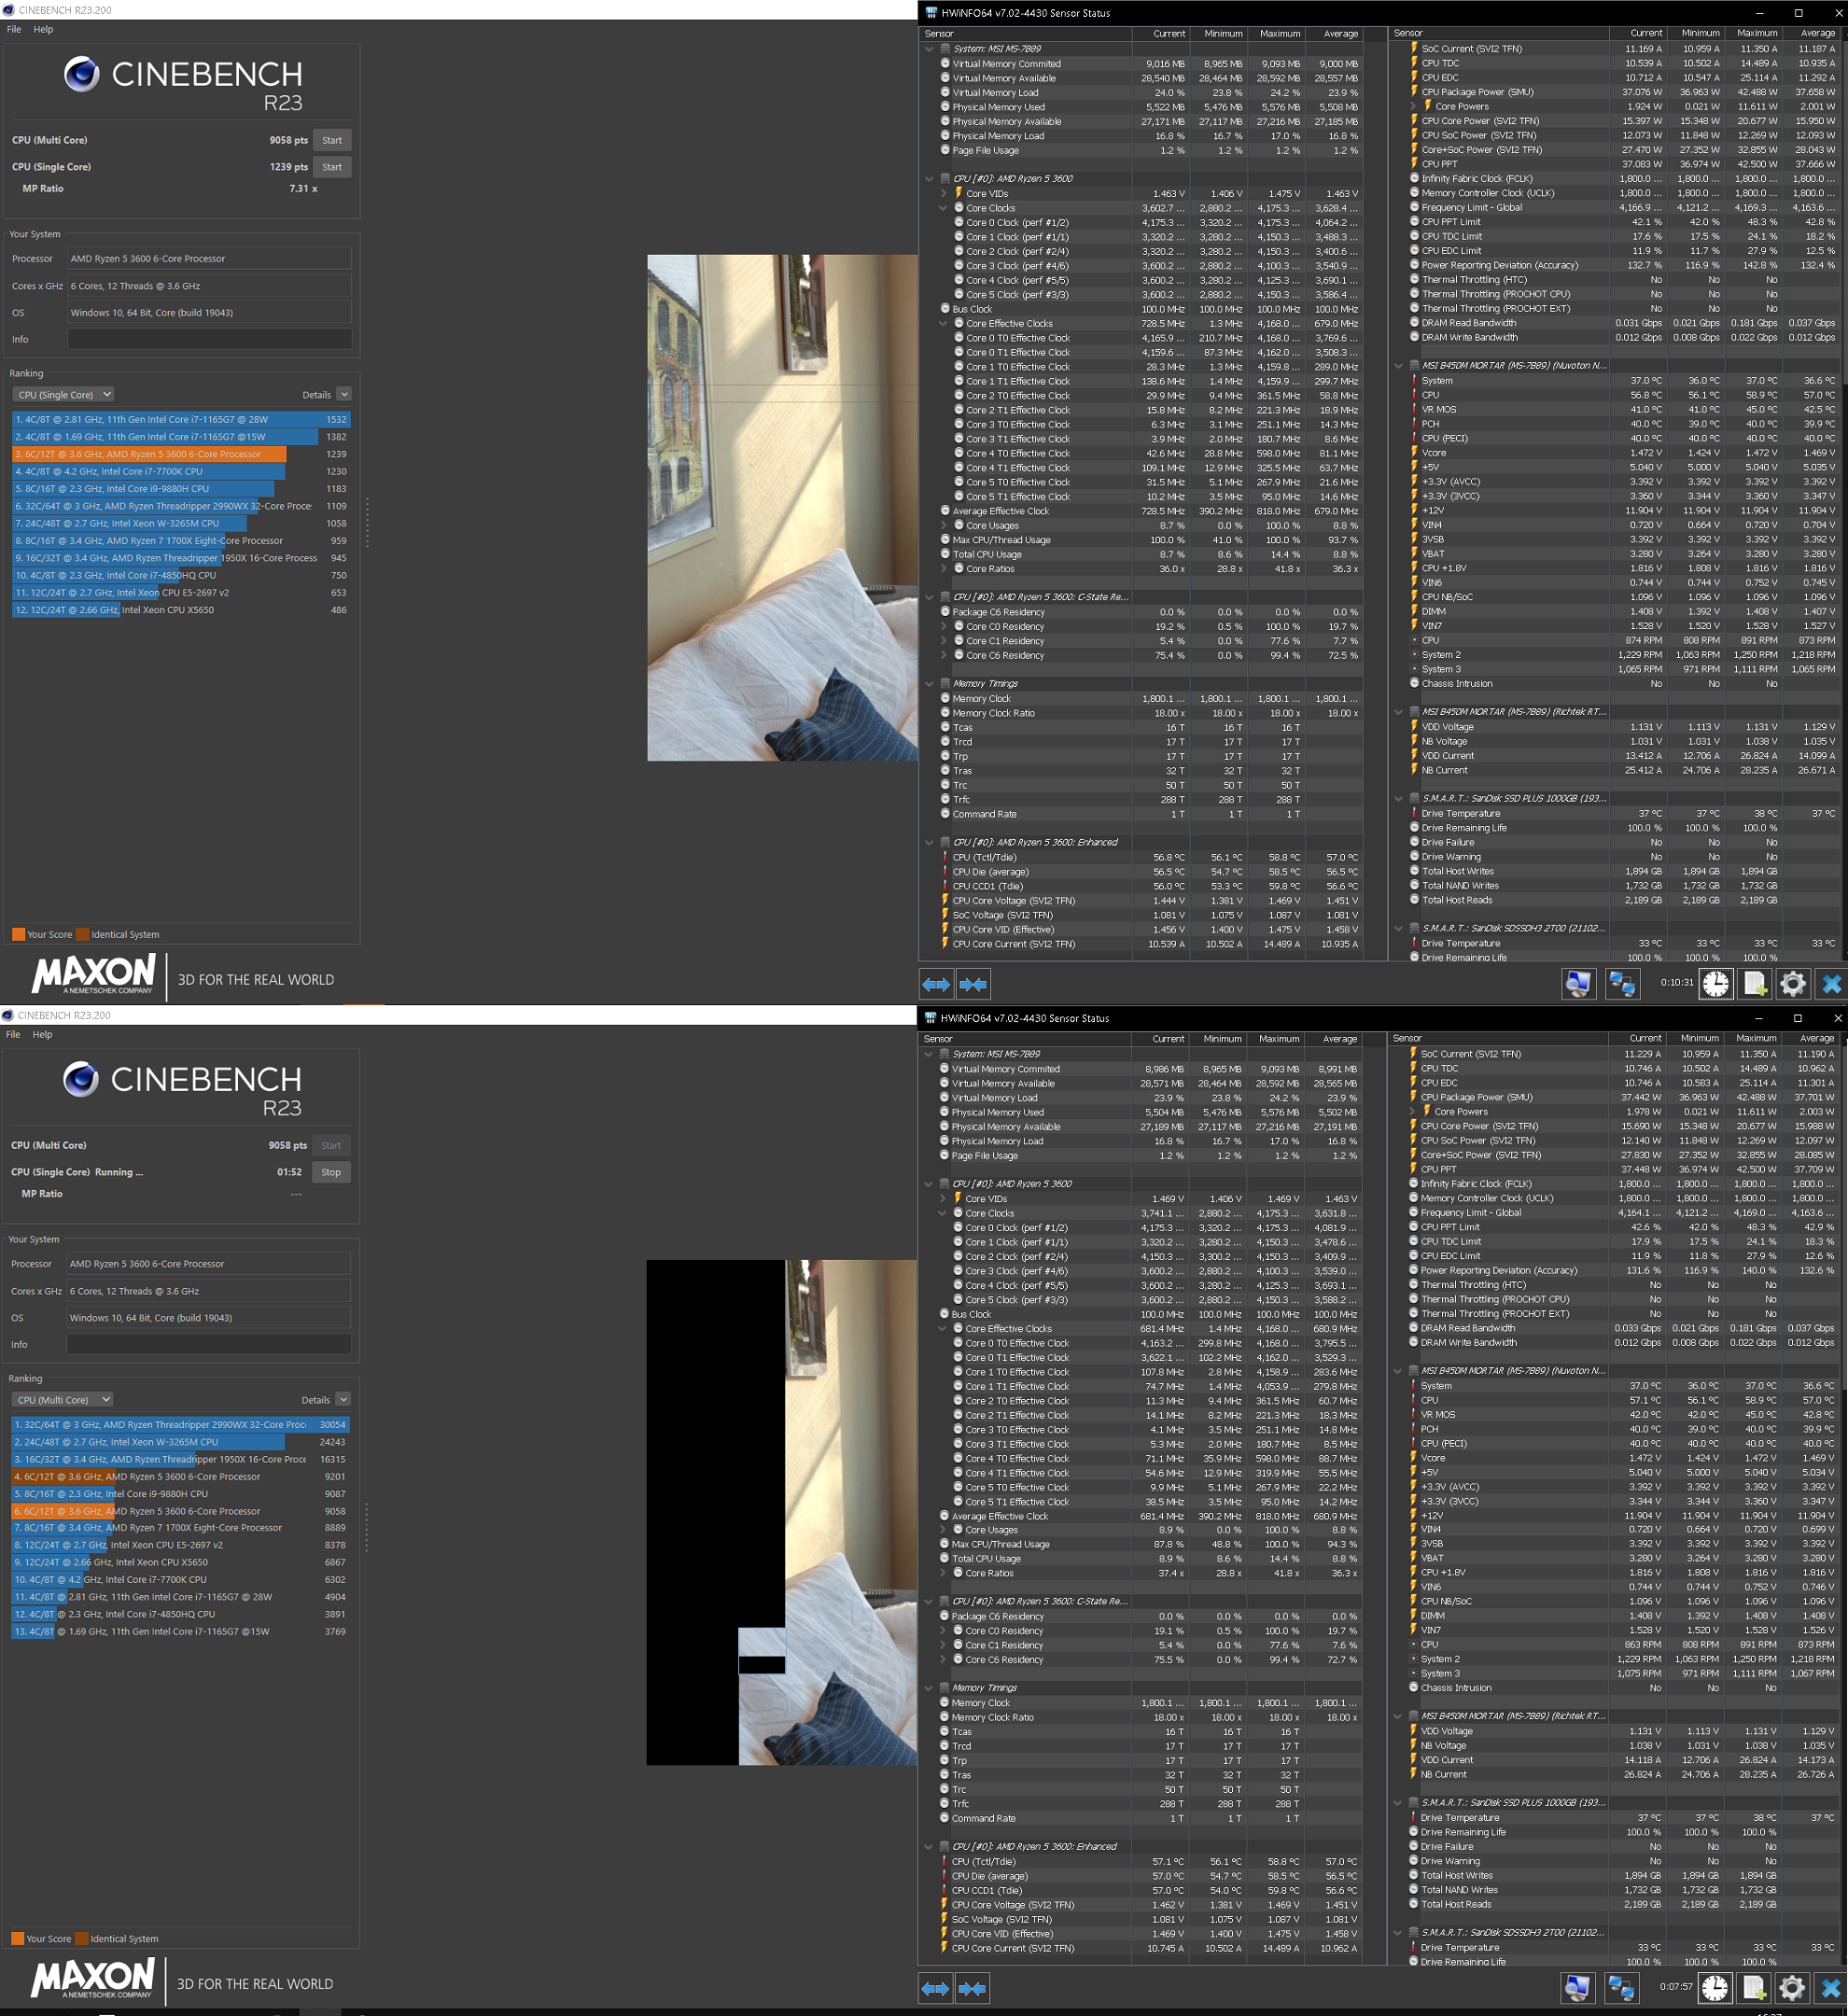Toggle the Virtual Memory Commited sensor icon
Screen dimensions: 1848x2016
point(946,63)
